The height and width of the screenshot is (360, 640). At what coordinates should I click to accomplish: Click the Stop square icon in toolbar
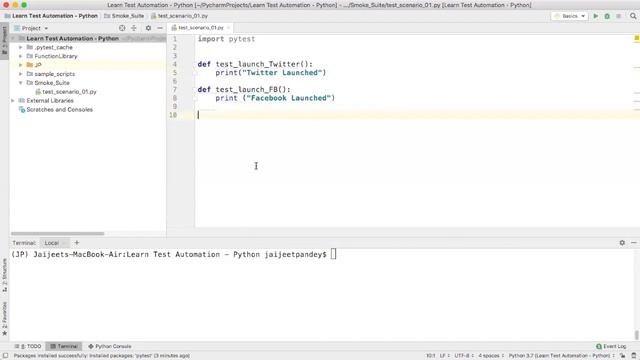[x=618, y=16]
